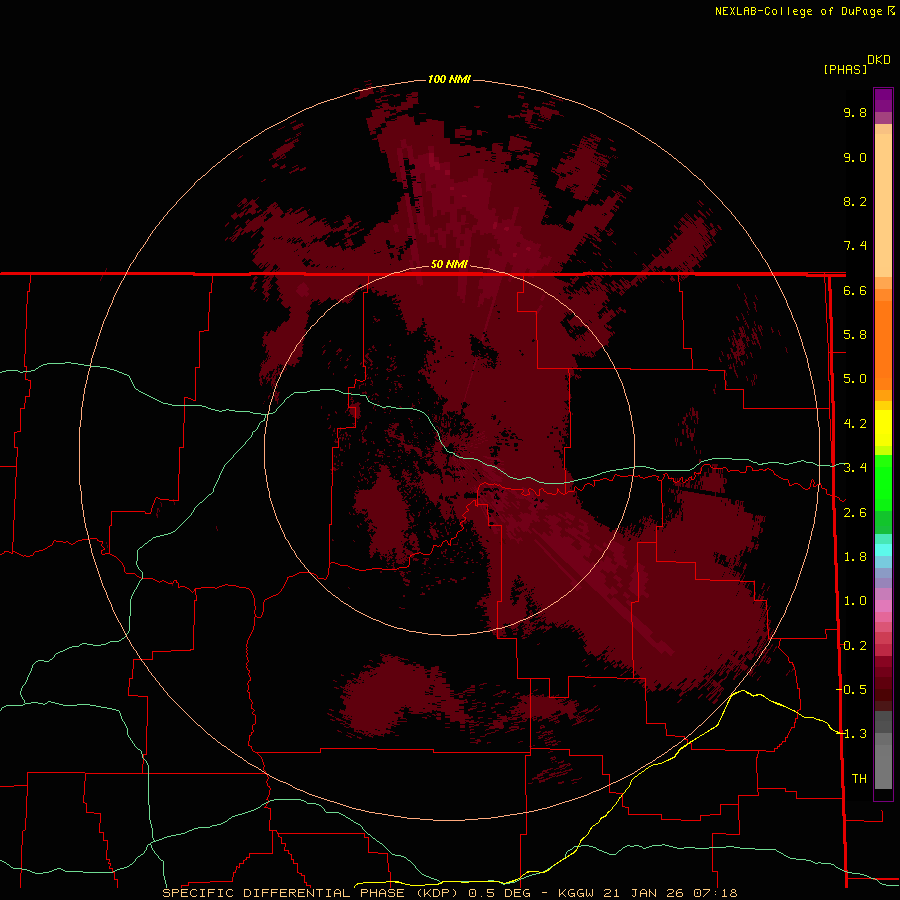Click the KGGW radar site identifier
The image size is (900, 900).
click(575, 893)
